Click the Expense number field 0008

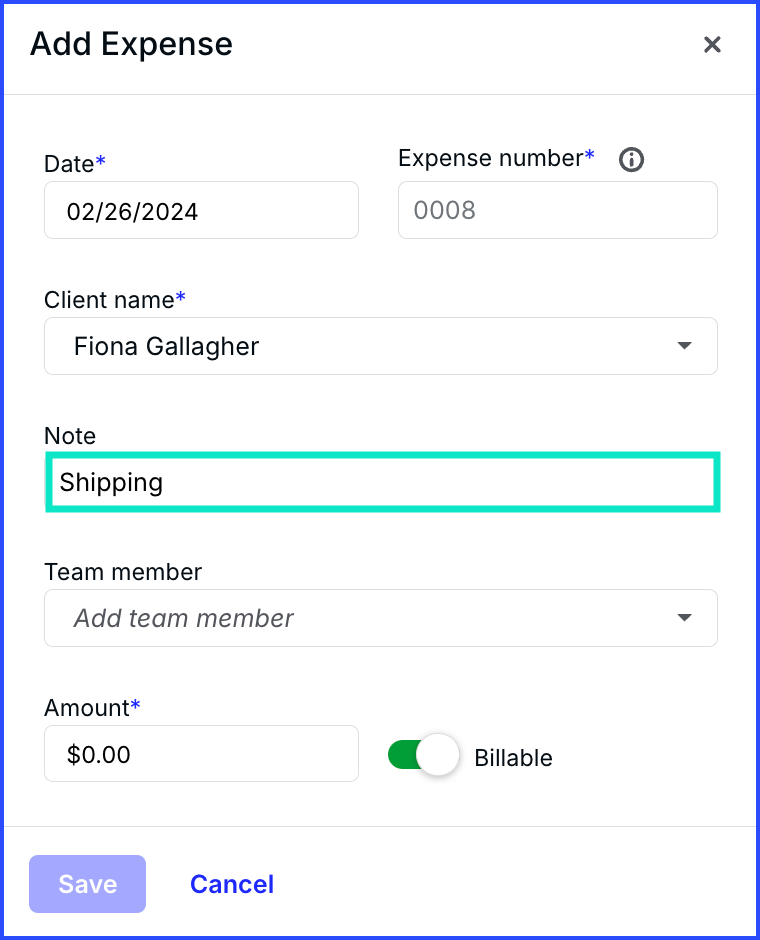[x=557, y=210]
